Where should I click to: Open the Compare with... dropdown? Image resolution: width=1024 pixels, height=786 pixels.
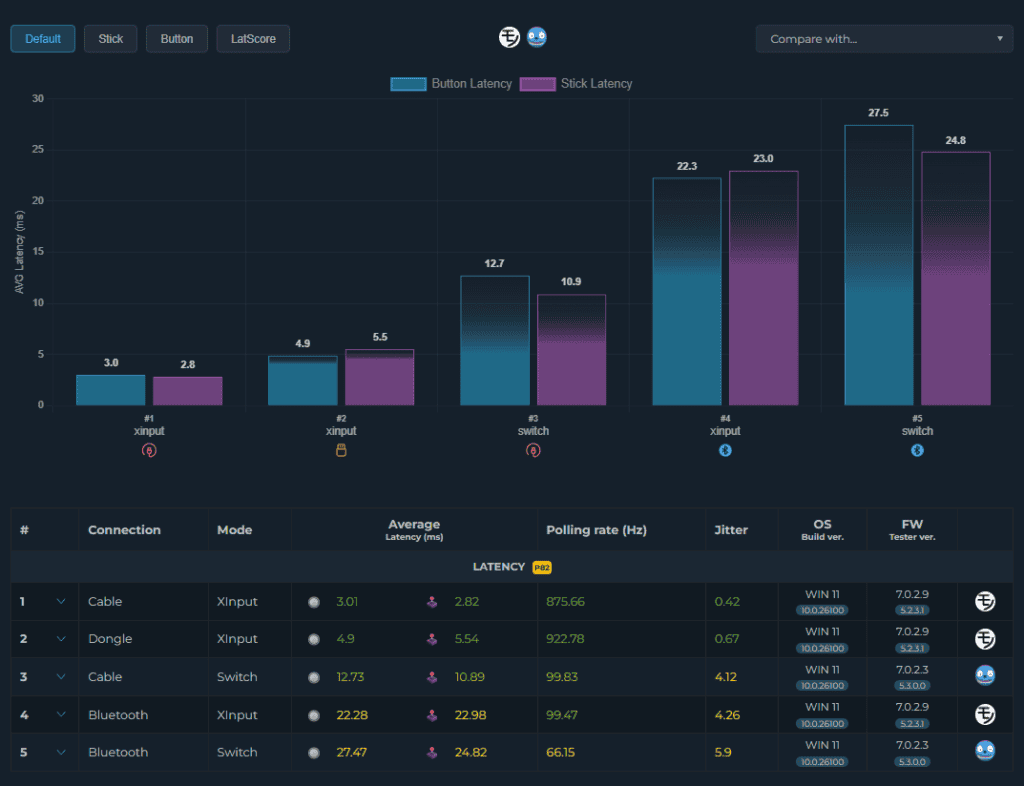click(884, 39)
